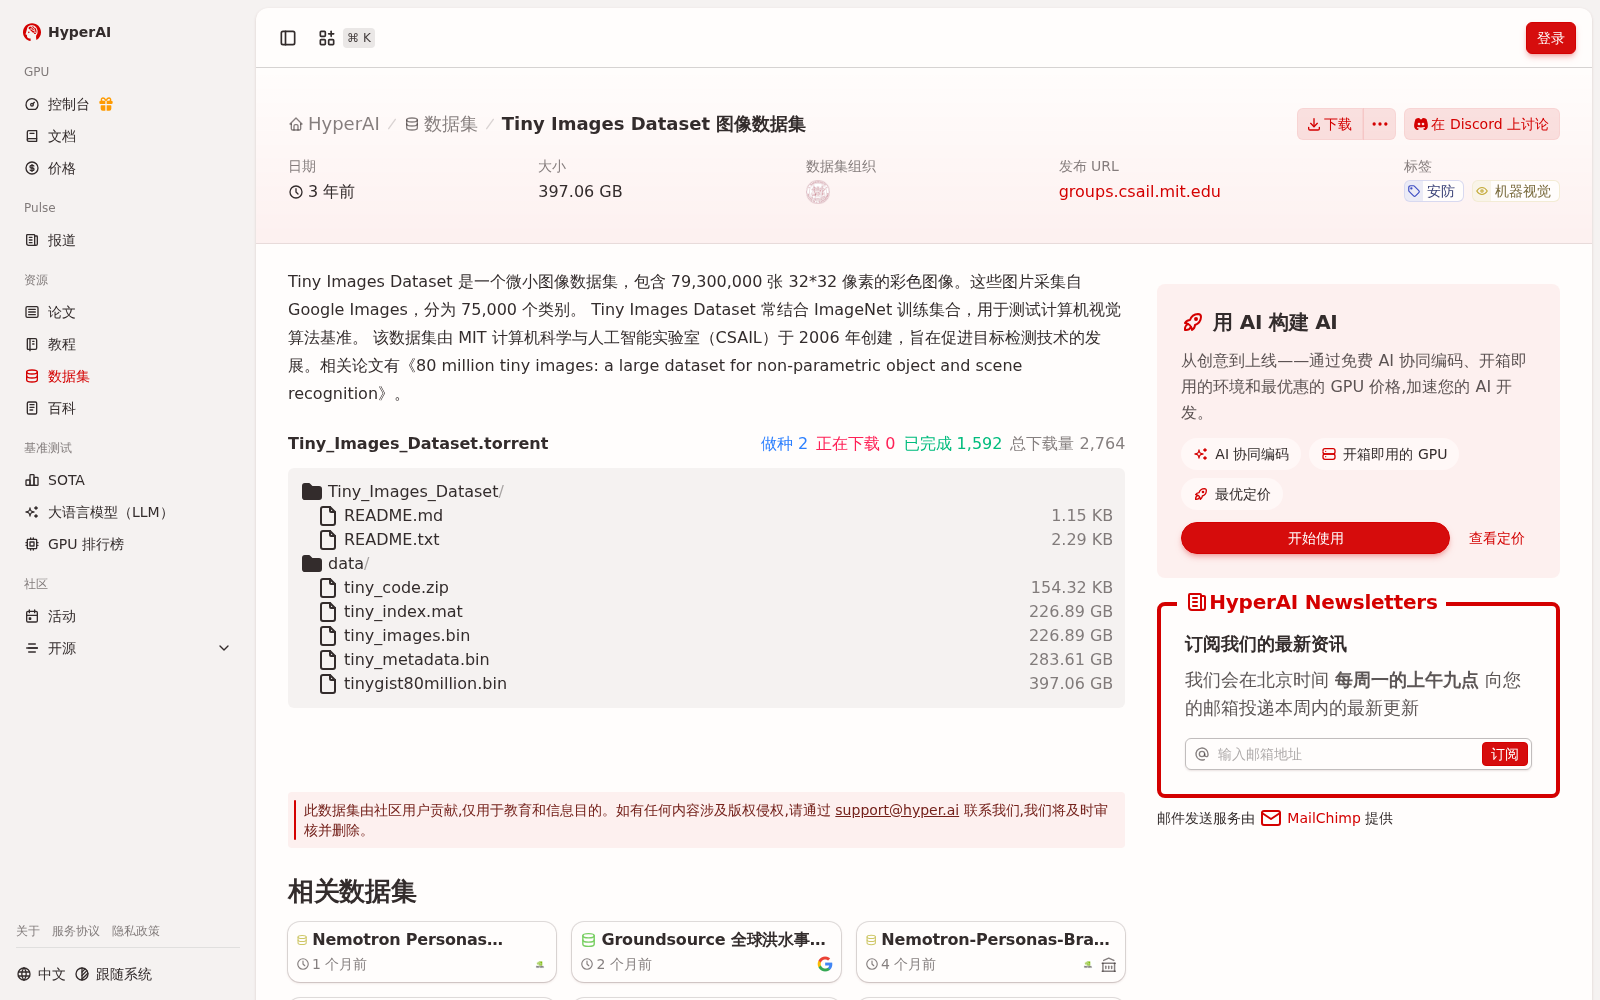Open Nemotron Personas dataset card

point(422,952)
